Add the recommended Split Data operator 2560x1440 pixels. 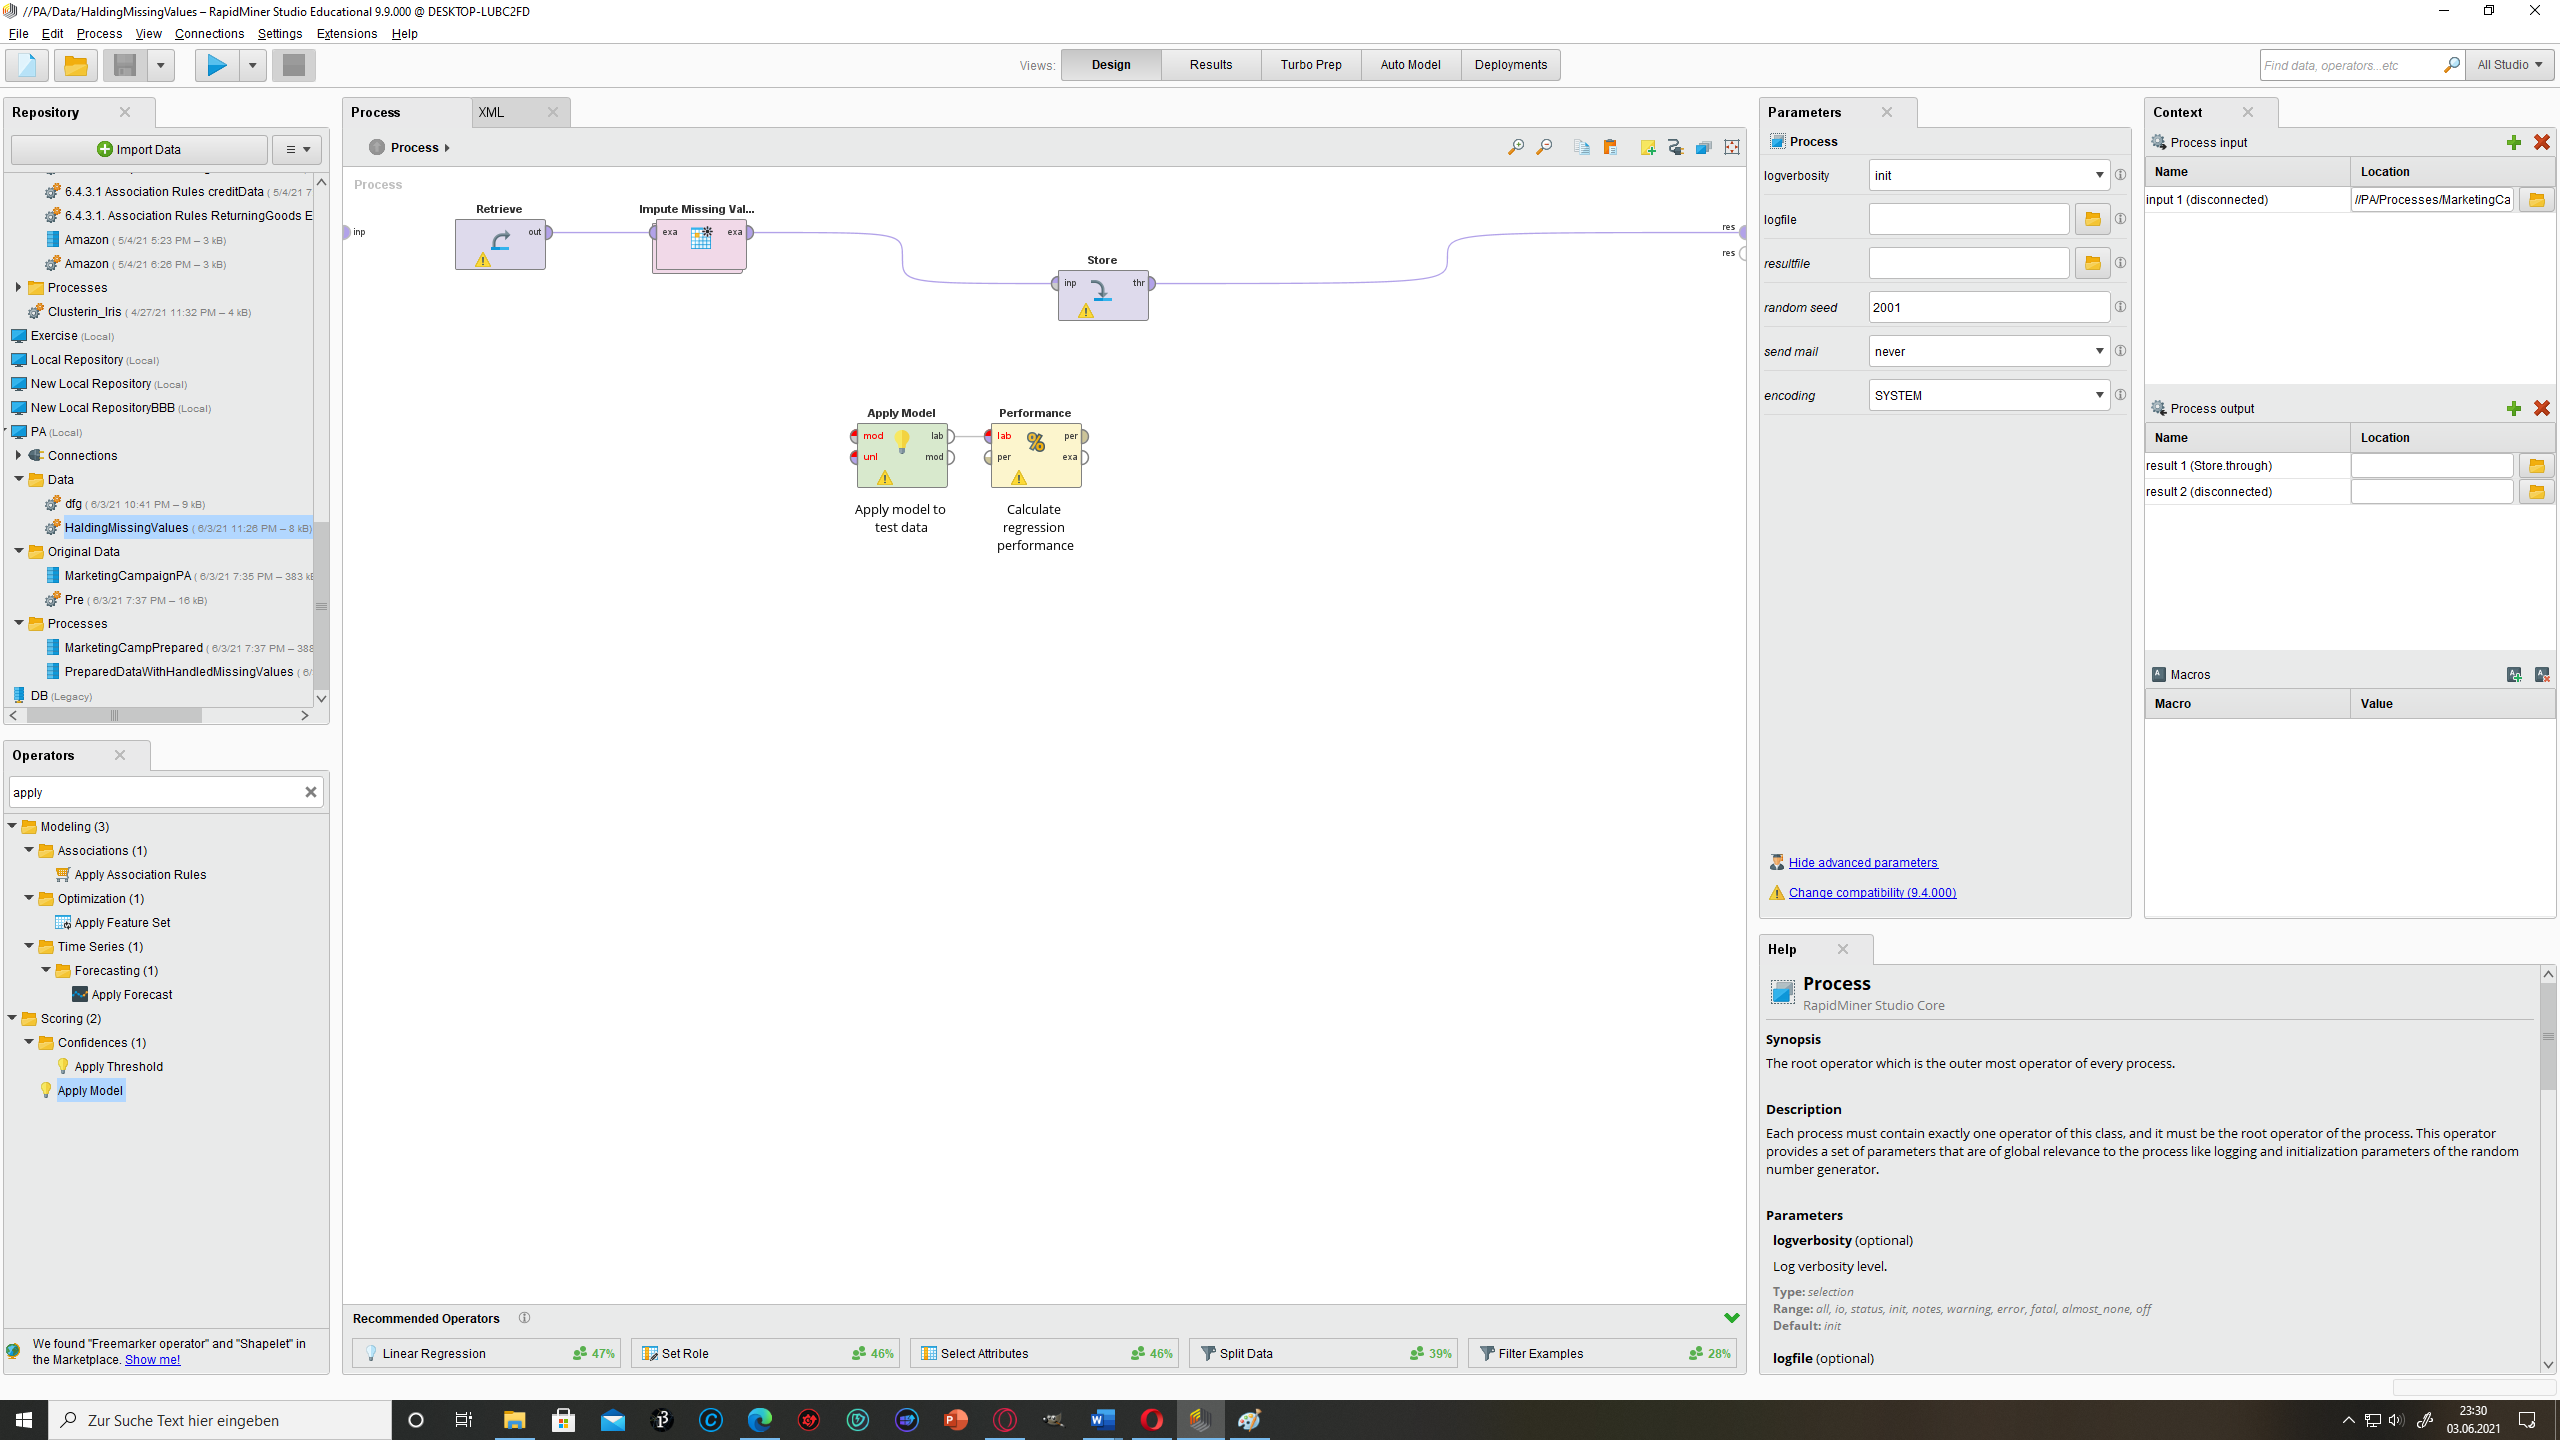1323,1354
